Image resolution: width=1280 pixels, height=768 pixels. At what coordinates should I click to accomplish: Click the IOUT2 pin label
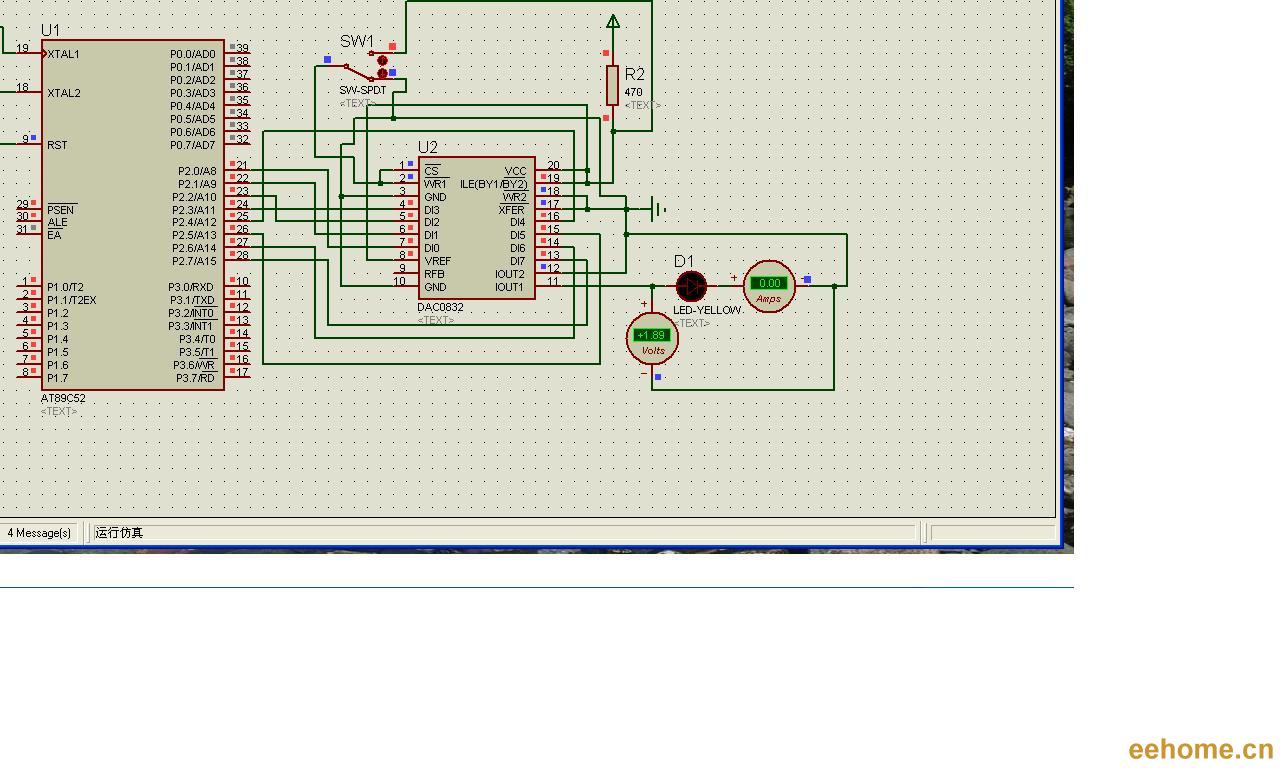click(510, 274)
